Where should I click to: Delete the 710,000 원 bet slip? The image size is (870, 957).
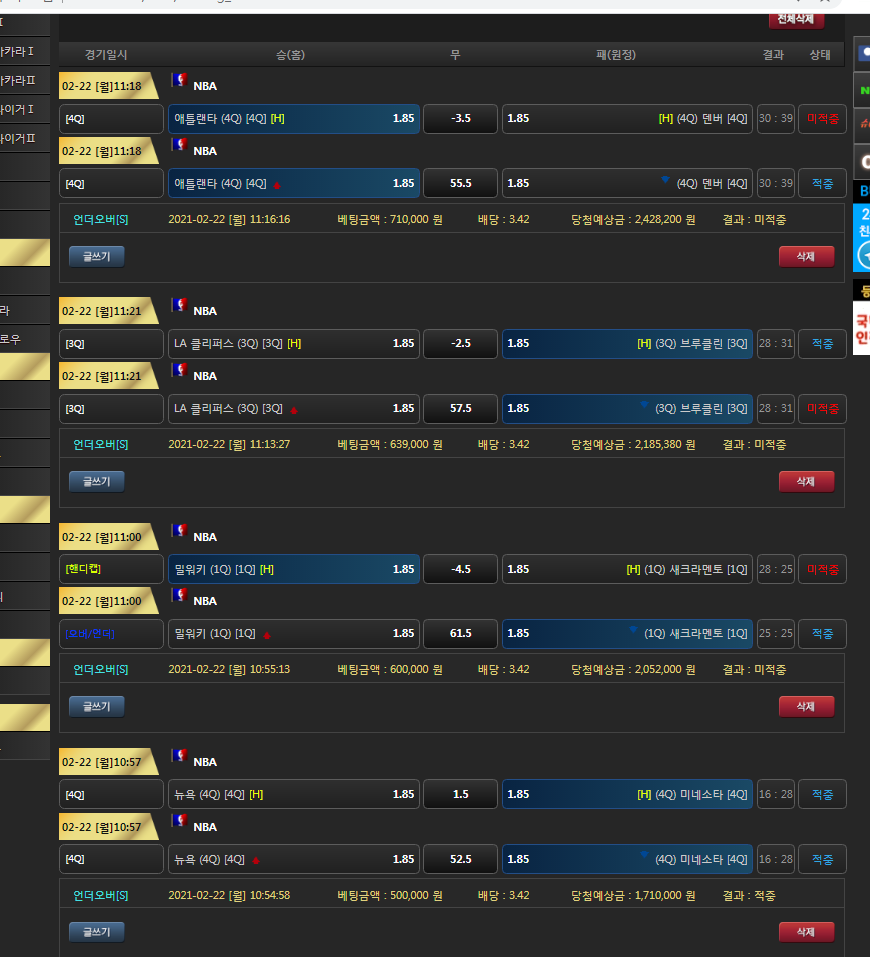point(805,256)
